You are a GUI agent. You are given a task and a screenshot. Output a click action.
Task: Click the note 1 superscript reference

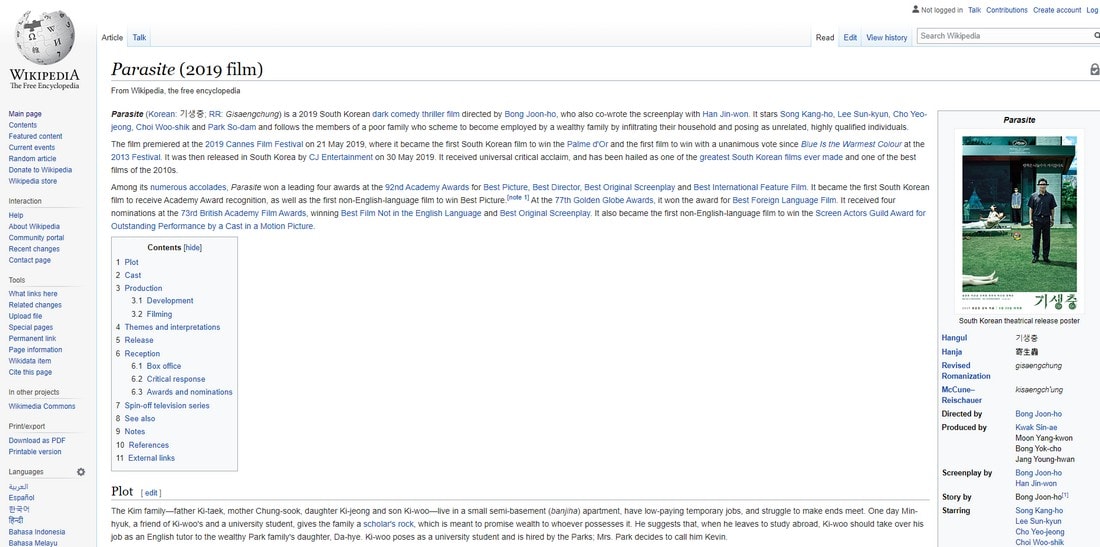click(x=518, y=198)
